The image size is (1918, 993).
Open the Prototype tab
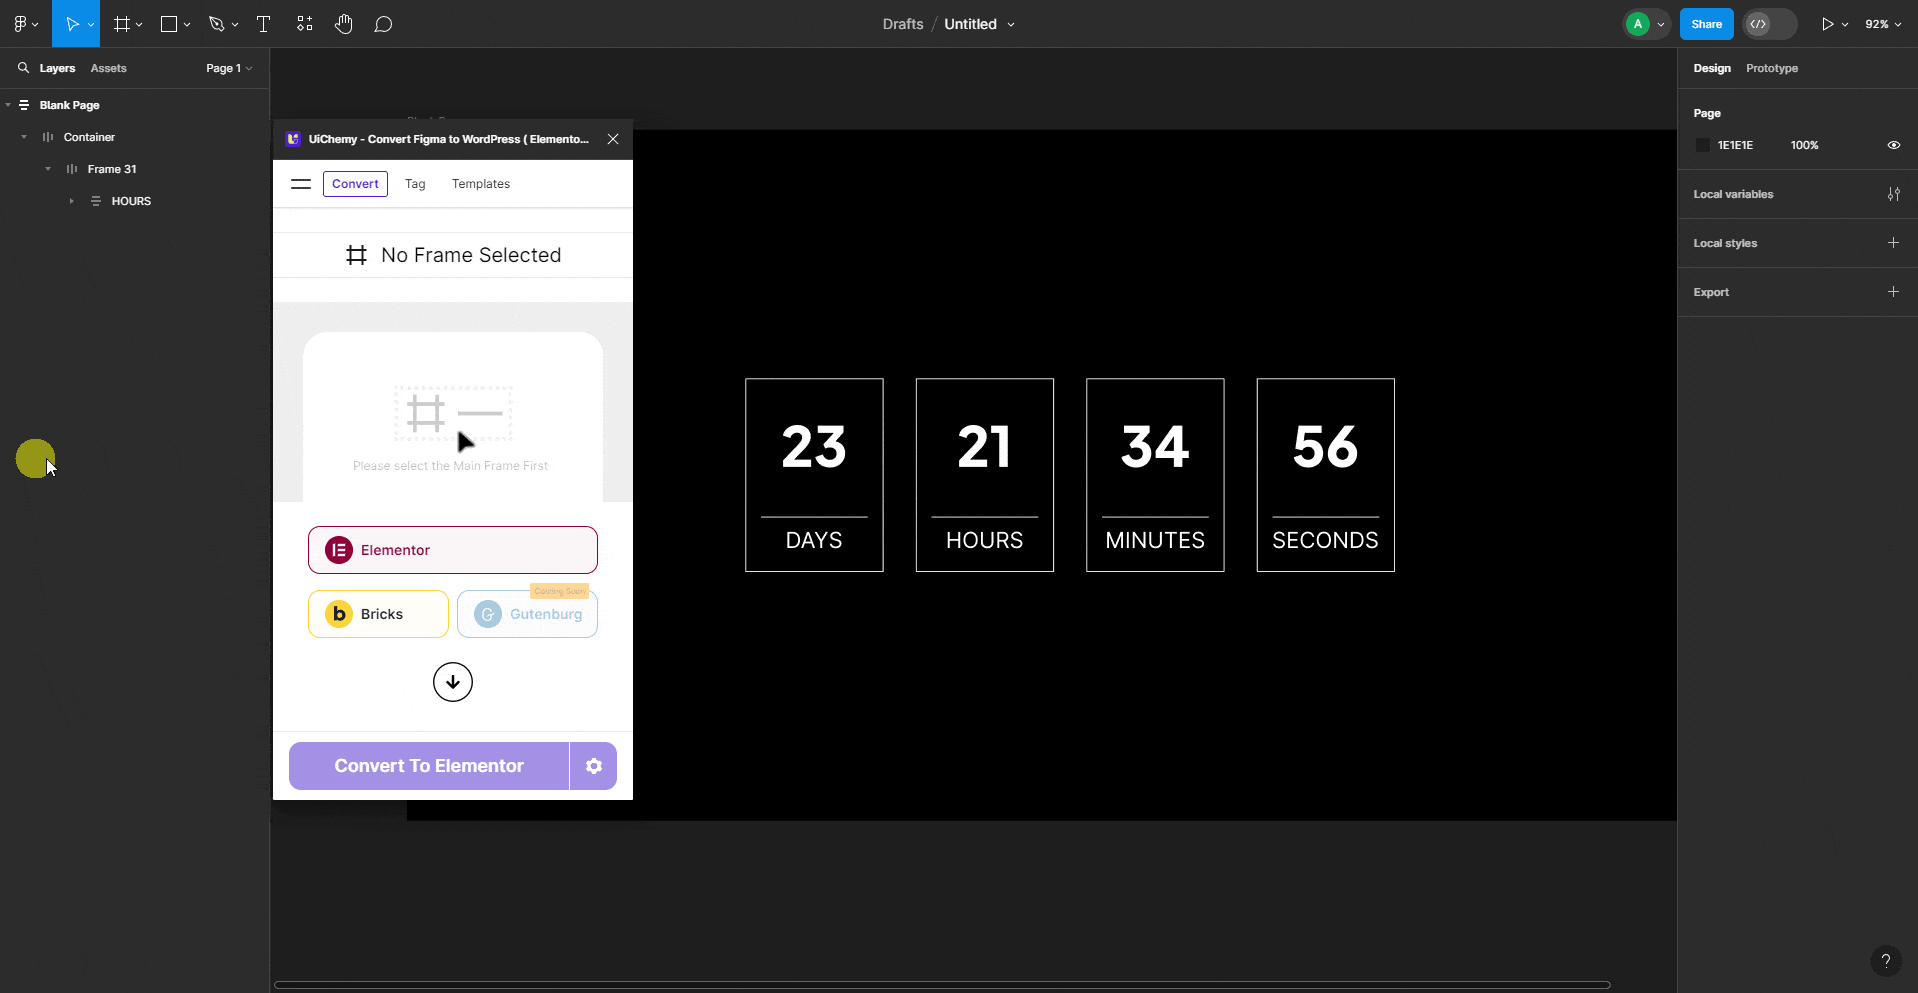[x=1771, y=68]
